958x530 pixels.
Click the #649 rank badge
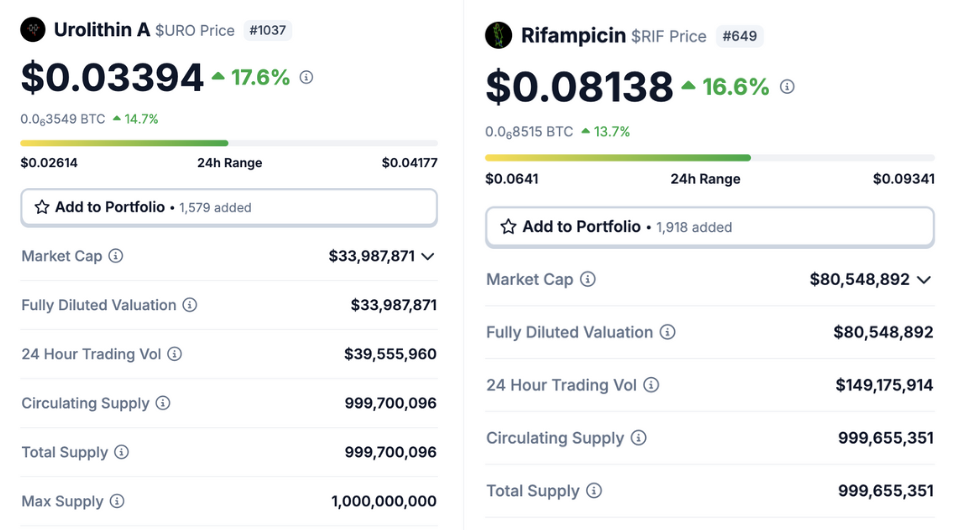coord(739,36)
